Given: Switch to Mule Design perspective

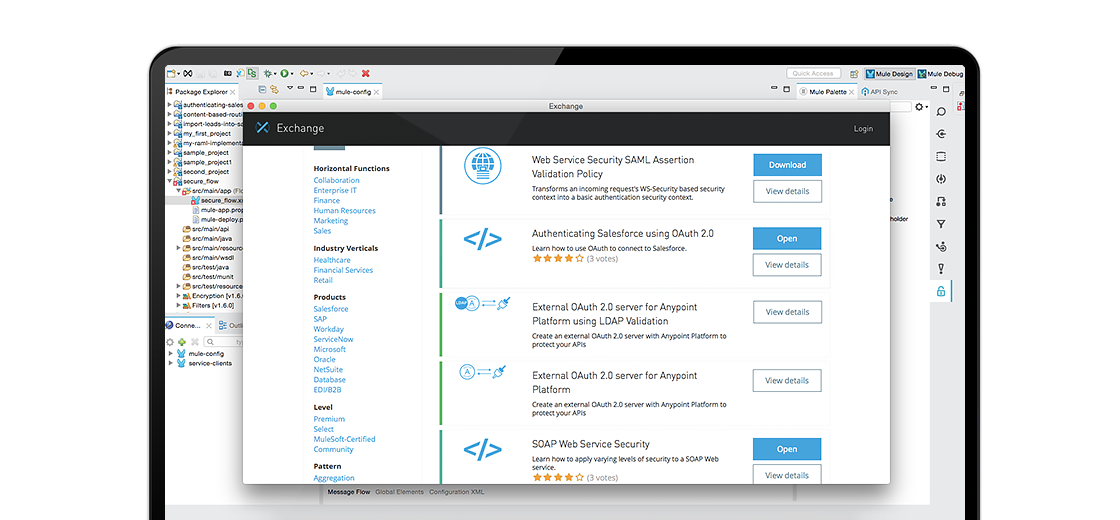Looking at the screenshot, I should (x=889, y=74).
